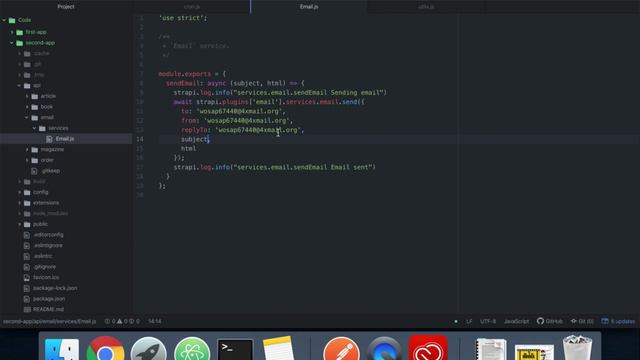
Task: Click the GitHub octocat status bar icon
Action: (x=540, y=321)
